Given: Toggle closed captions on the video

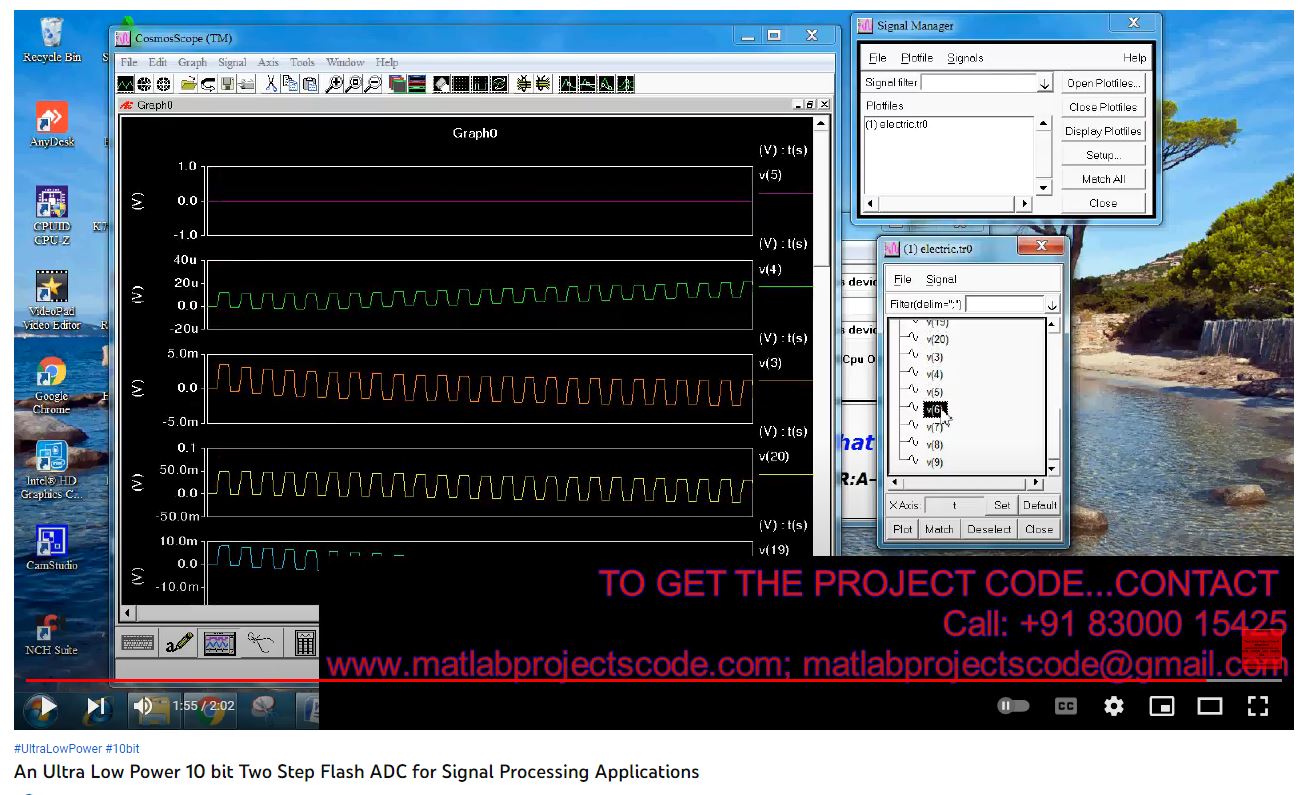Looking at the screenshot, I should click(x=1065, y=706).
